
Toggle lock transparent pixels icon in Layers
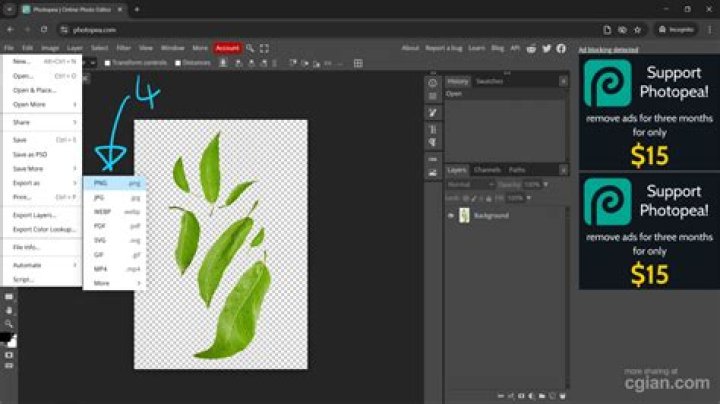465,199
